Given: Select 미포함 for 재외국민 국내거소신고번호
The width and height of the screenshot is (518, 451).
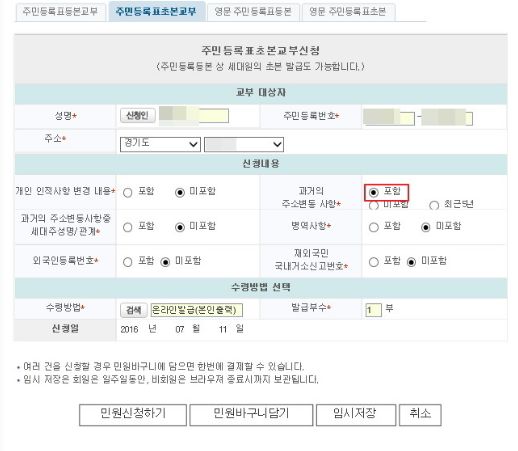Looking at the screenshot, I should coord(411,262).
